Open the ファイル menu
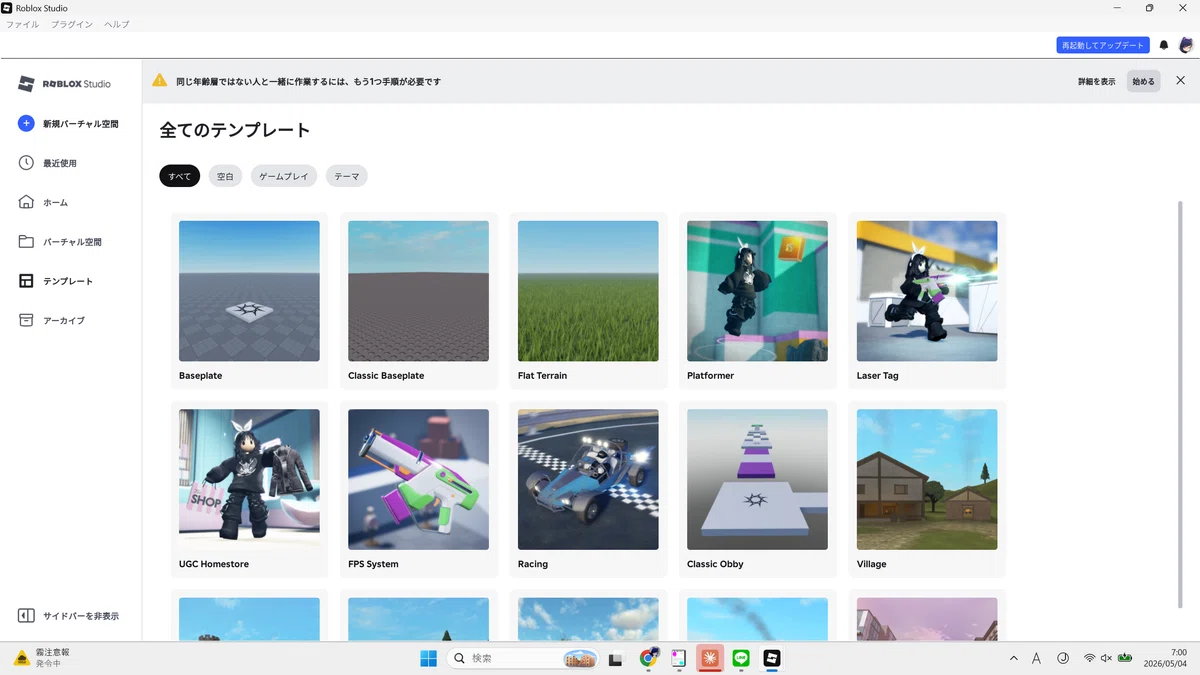 coord(23,24)
